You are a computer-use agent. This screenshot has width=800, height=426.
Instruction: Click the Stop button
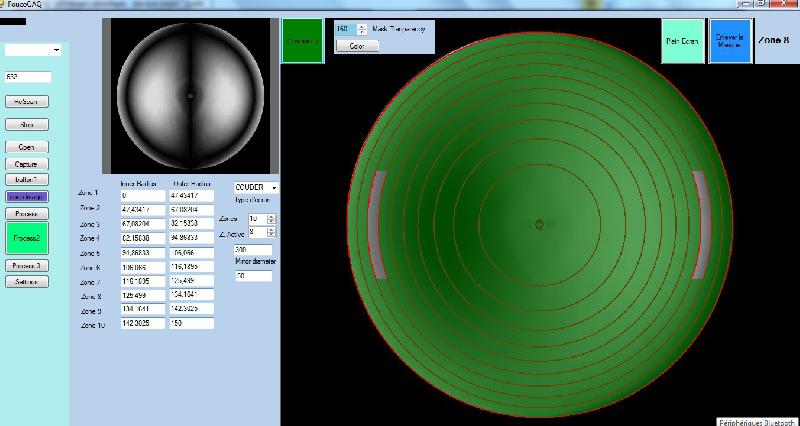click(27, 124)
